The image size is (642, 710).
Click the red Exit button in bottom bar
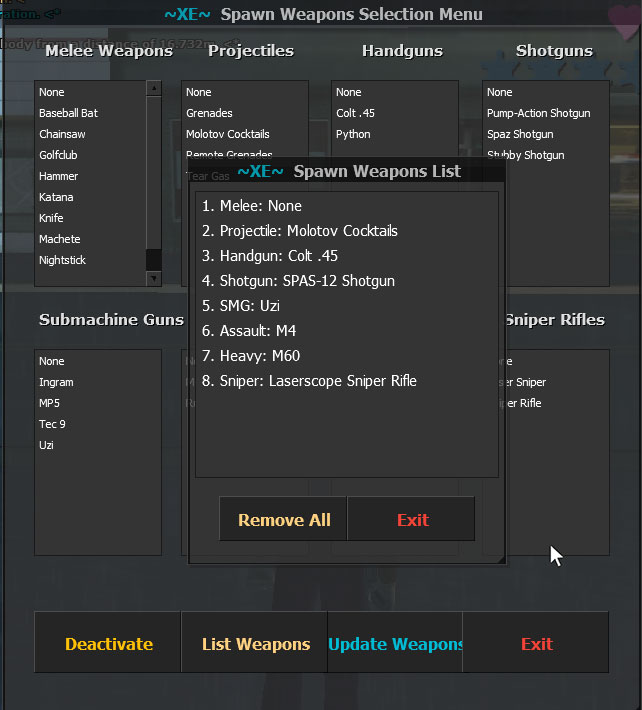tap(536, 643)
